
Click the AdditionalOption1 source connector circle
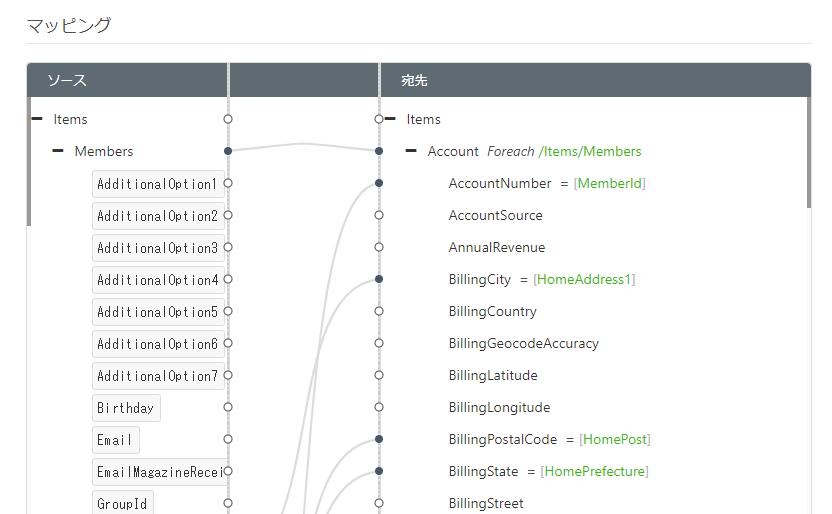(x=228, y=183)
